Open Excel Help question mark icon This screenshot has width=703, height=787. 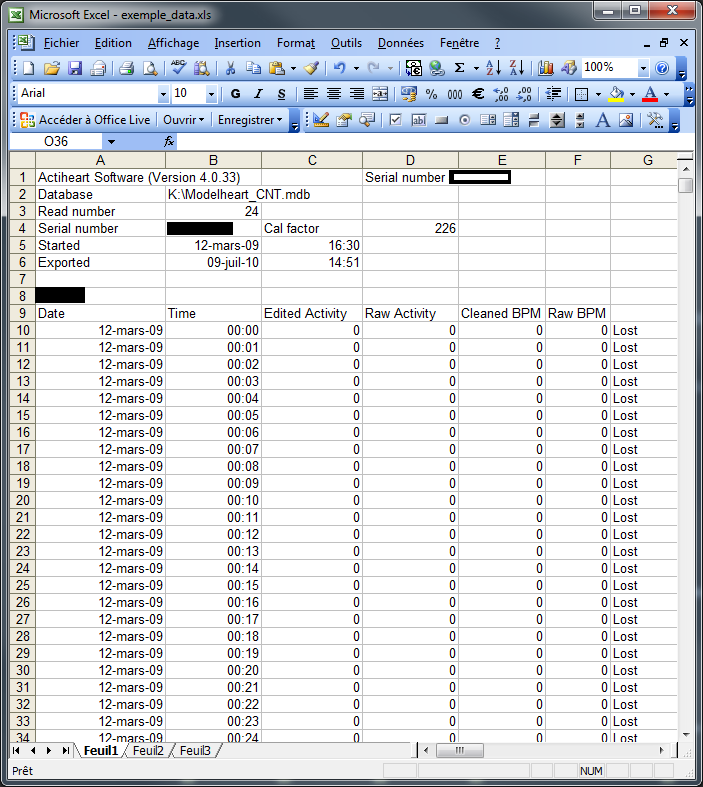pos(662,68)
